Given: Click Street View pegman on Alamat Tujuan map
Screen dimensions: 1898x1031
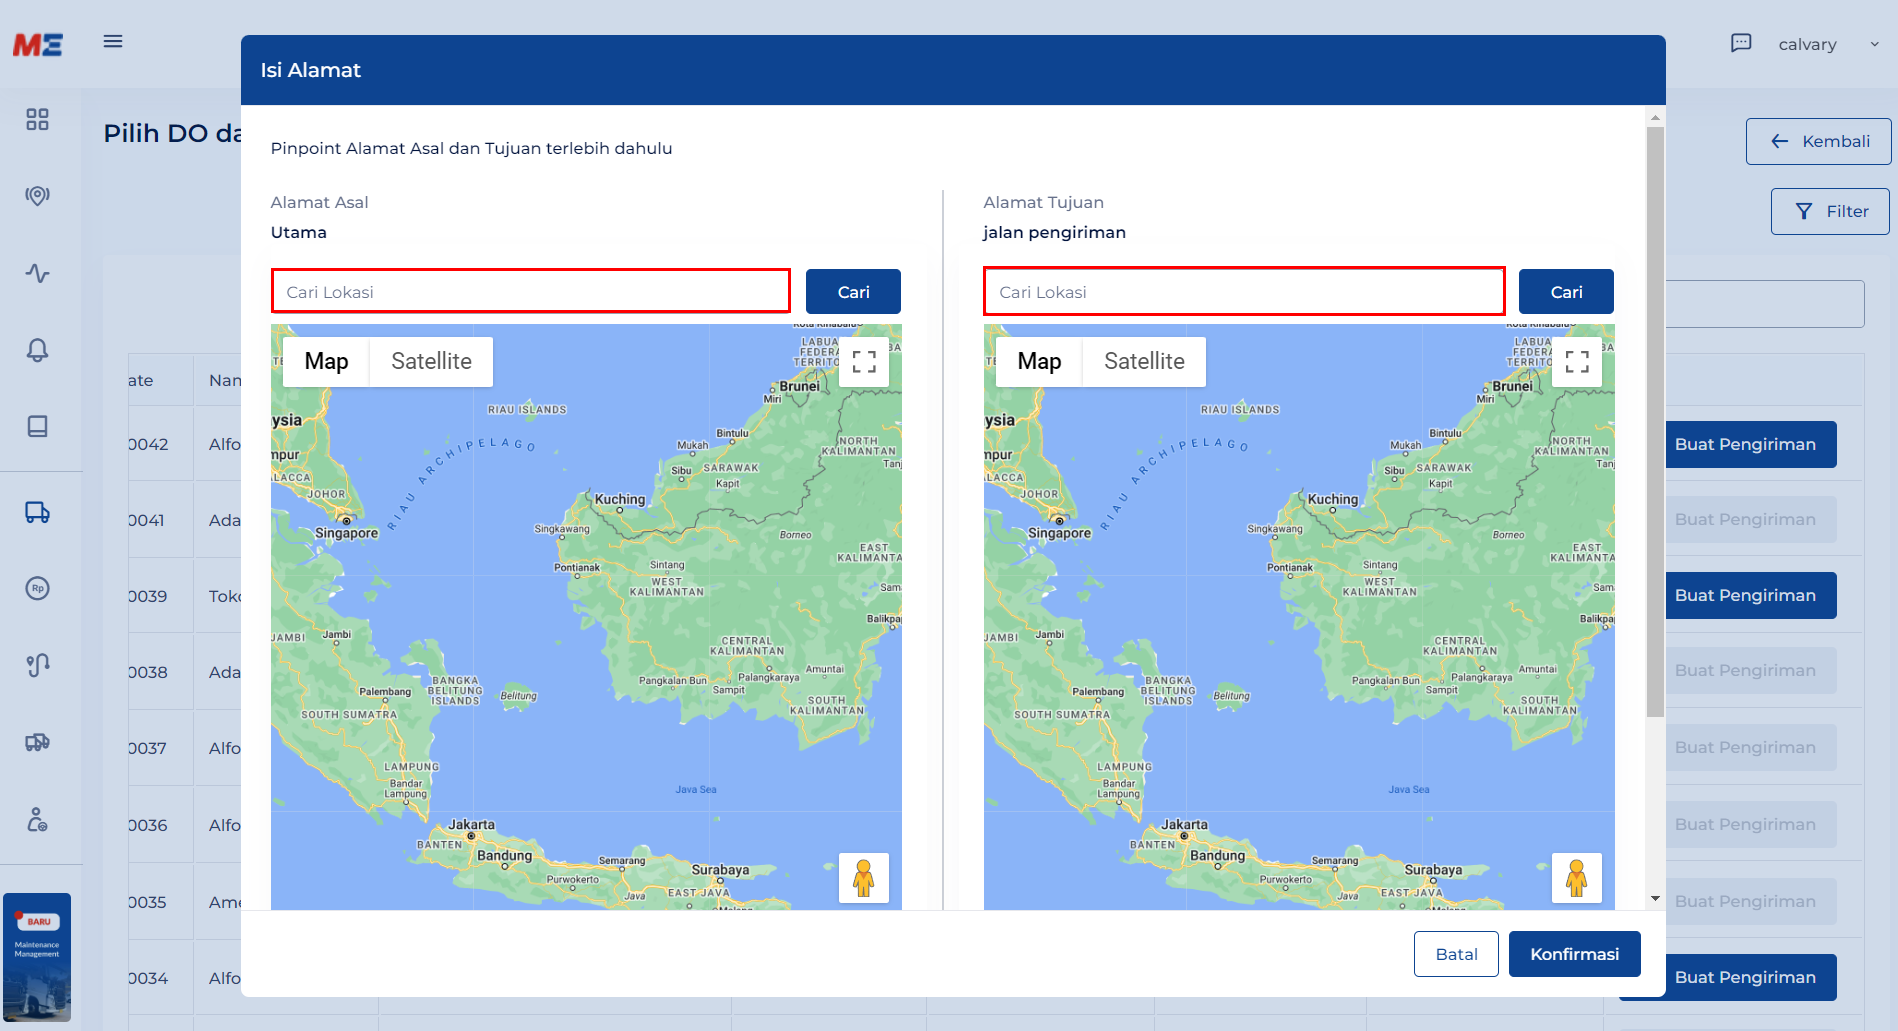Looking at the screenshot, I should click(1577, 878).
